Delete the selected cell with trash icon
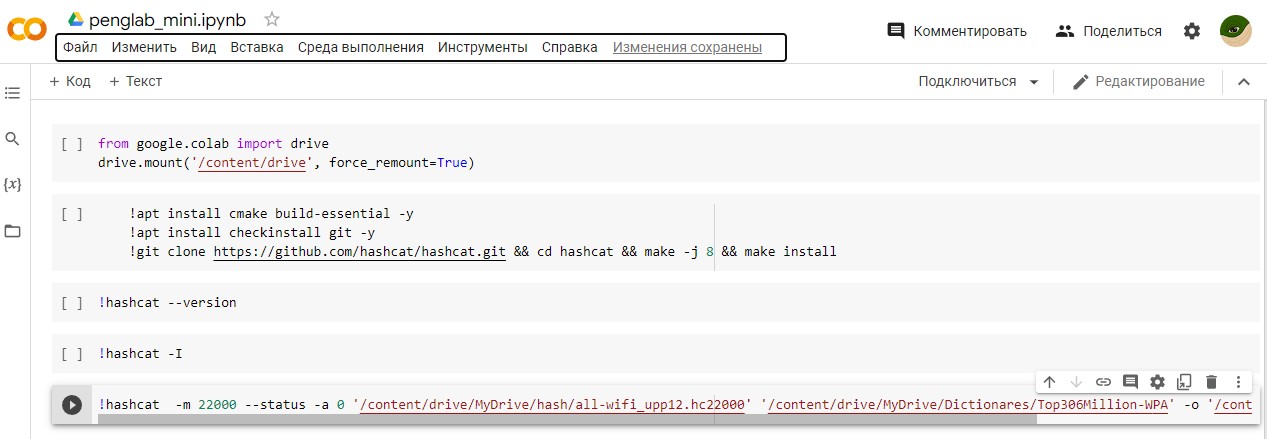The image size is (1267, 439). pos(1211,381)
